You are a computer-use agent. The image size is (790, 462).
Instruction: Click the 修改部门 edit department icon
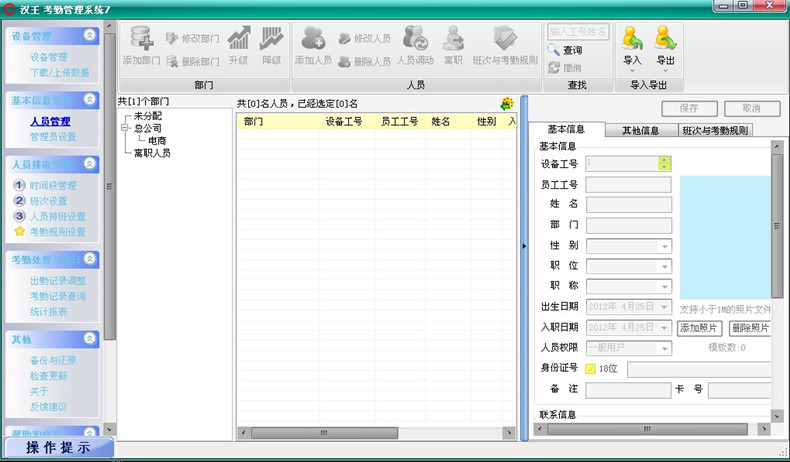(x=172, y=38)
